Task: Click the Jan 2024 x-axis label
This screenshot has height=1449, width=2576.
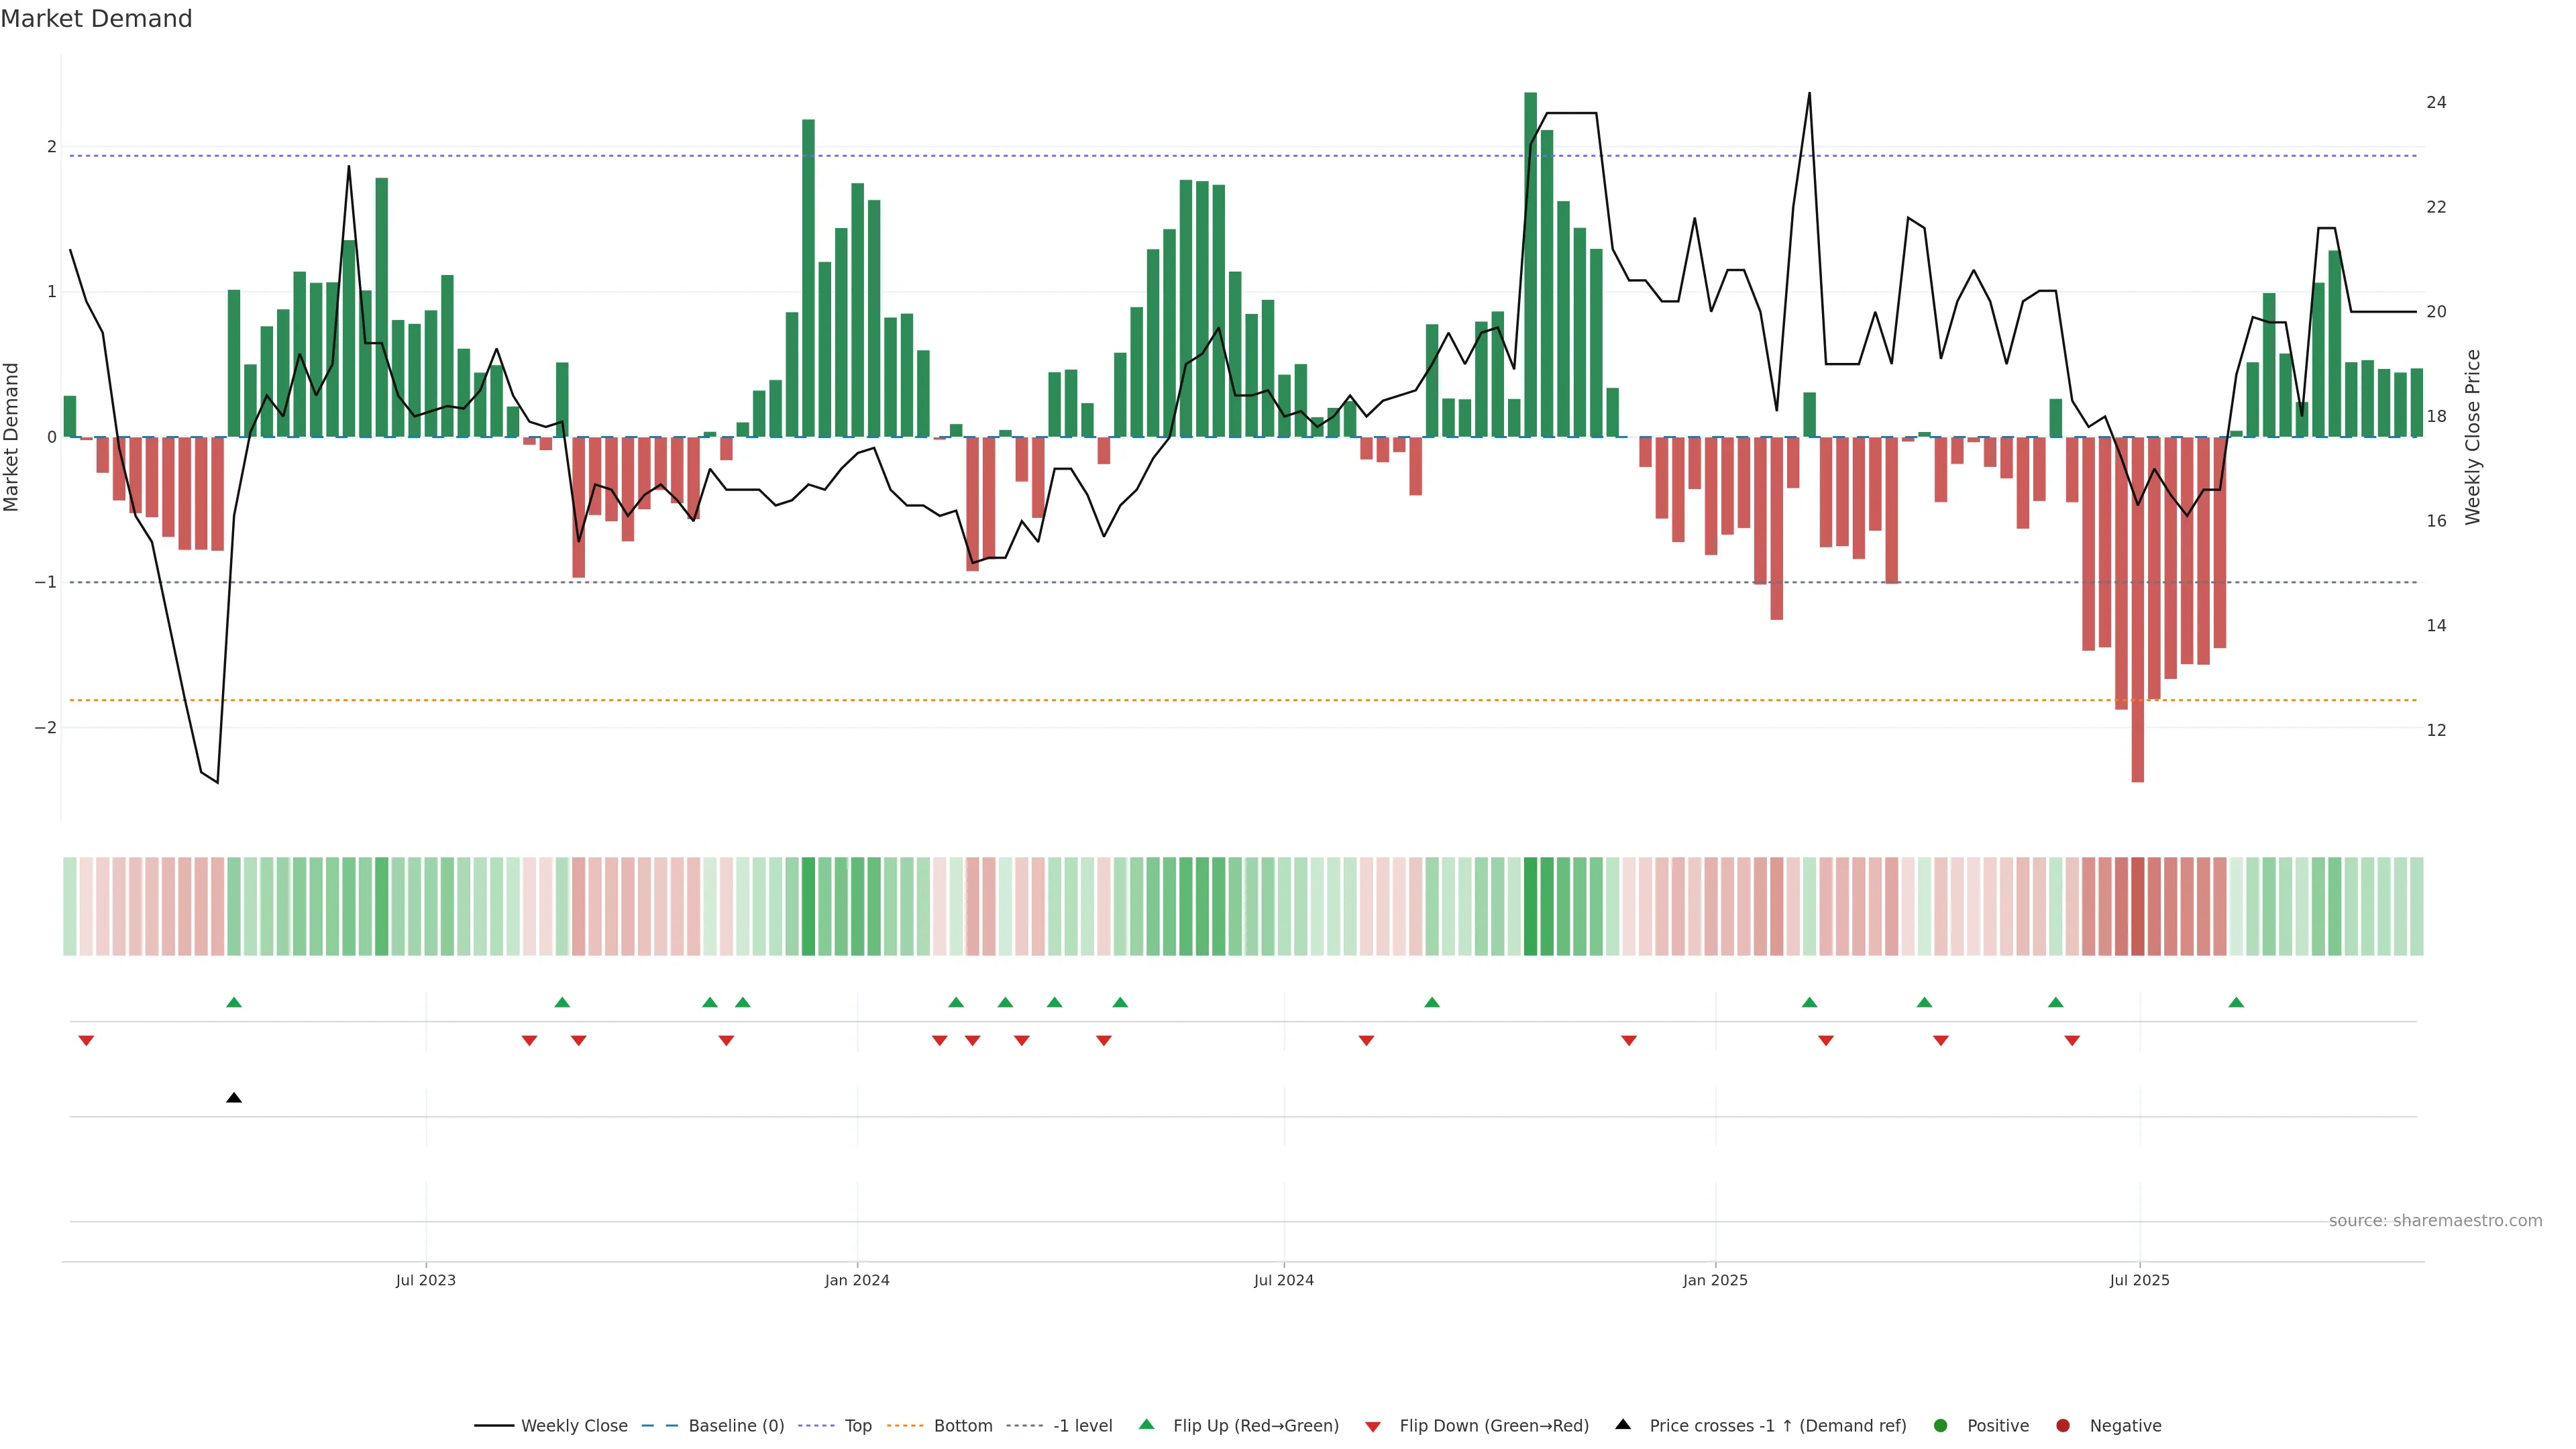Action: [857, 1280]
